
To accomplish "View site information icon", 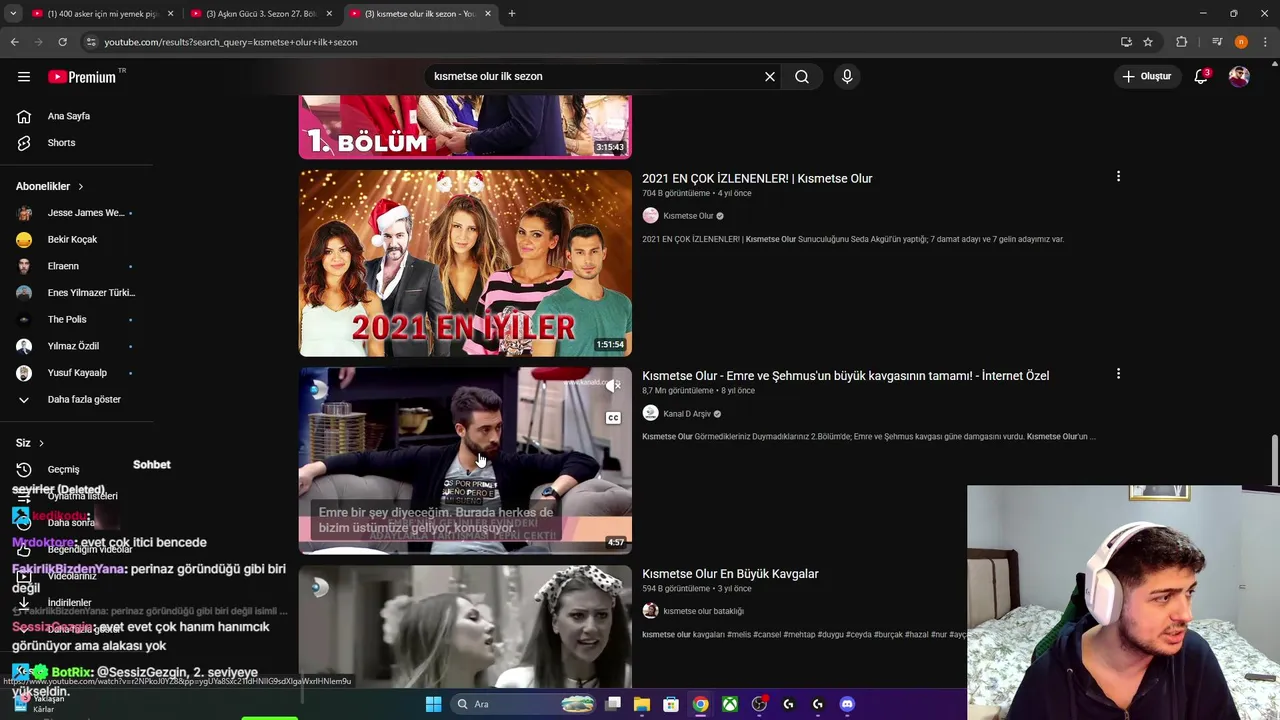I will tap(91, 42).
